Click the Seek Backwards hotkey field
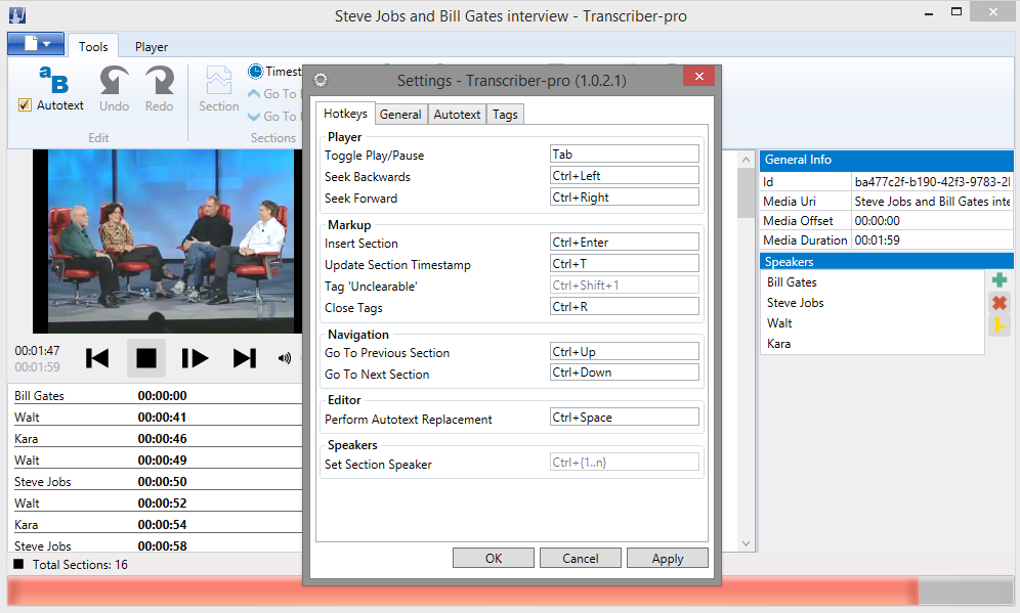Screen dimensions: 1020x613 click(624, 176)
